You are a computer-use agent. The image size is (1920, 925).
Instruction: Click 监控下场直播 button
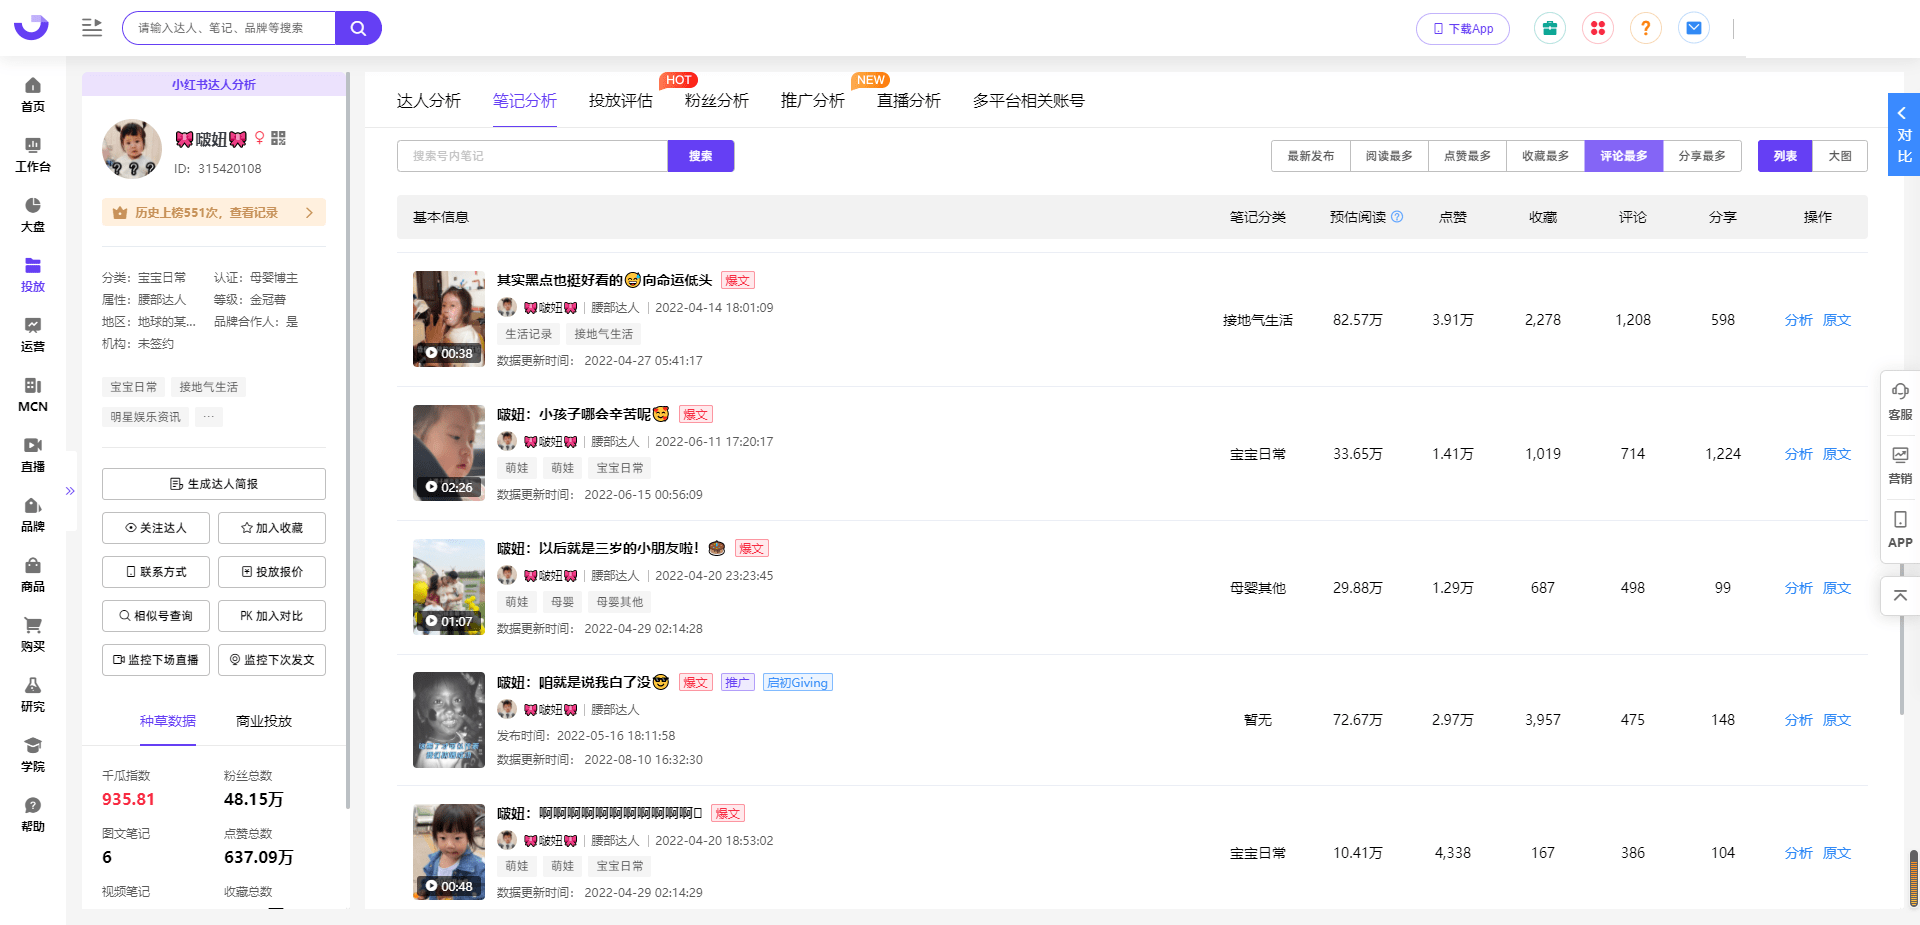point(156,660)
